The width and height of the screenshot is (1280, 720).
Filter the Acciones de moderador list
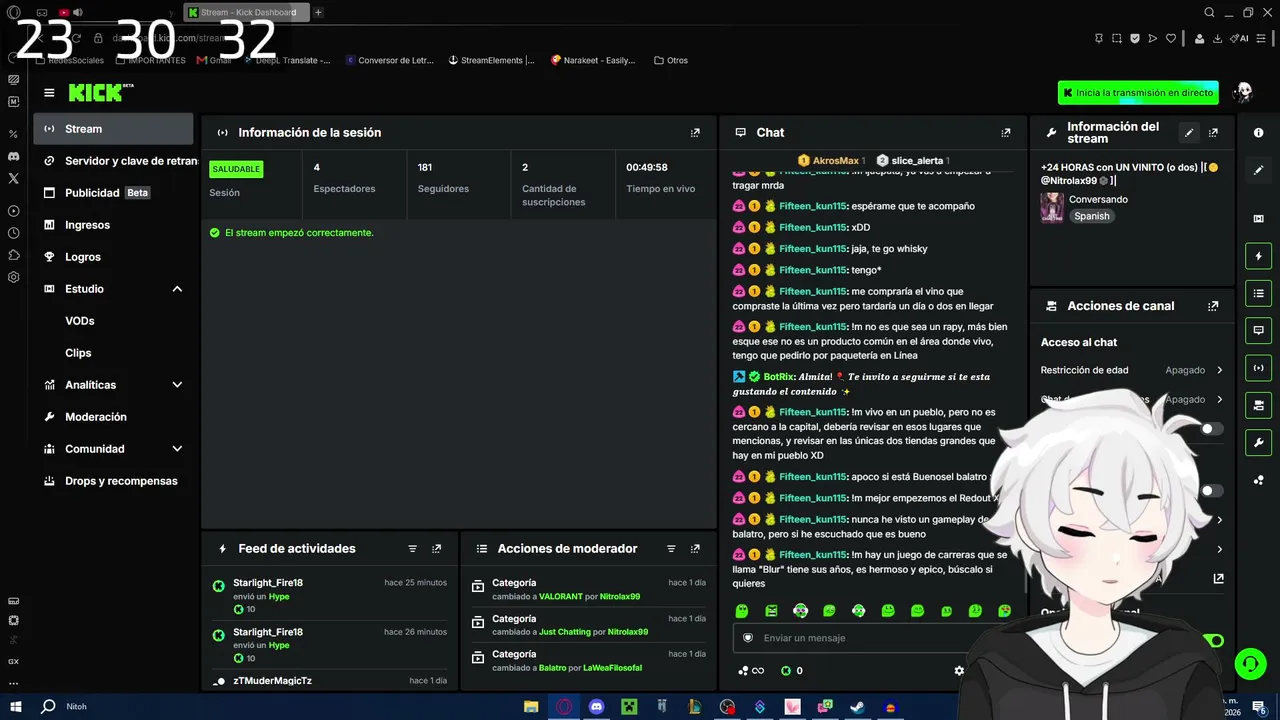(671, 549)
